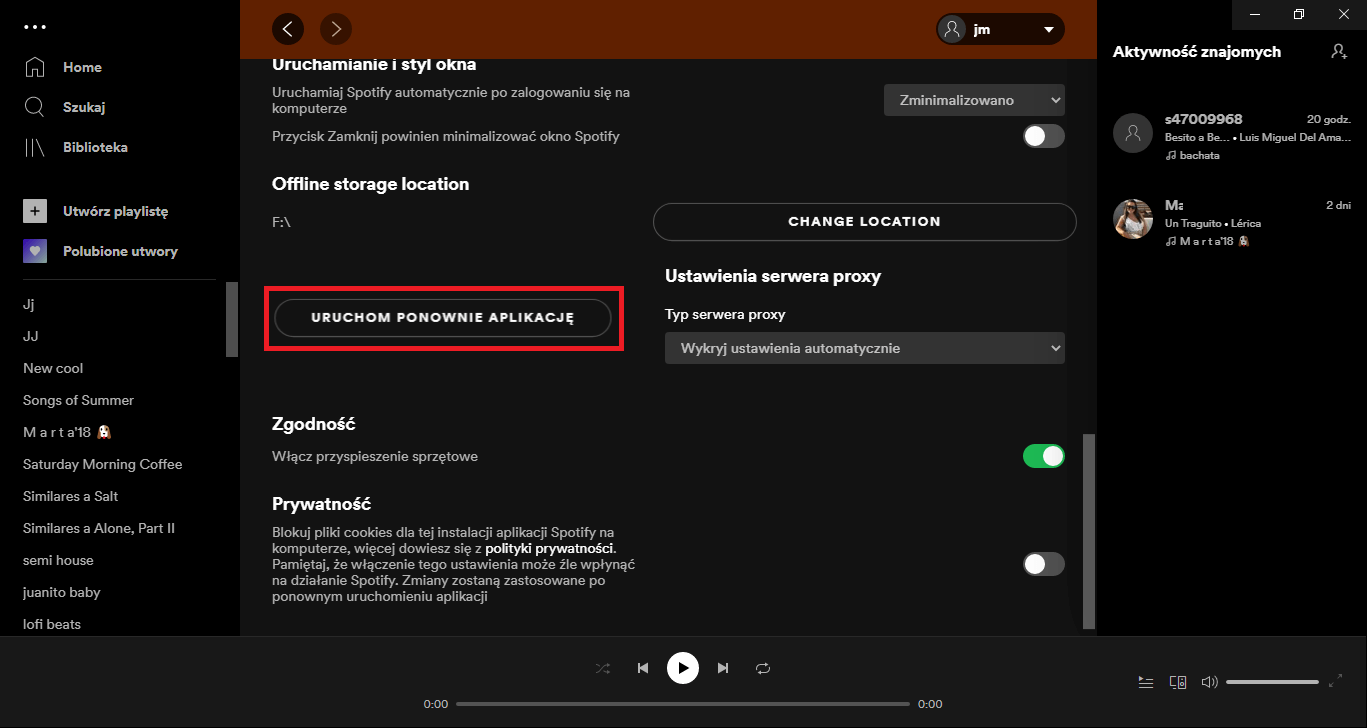Click URUCHOM PONOWNIE APLIKACJĘ button
1367x728 pixels.
point(443,317)
